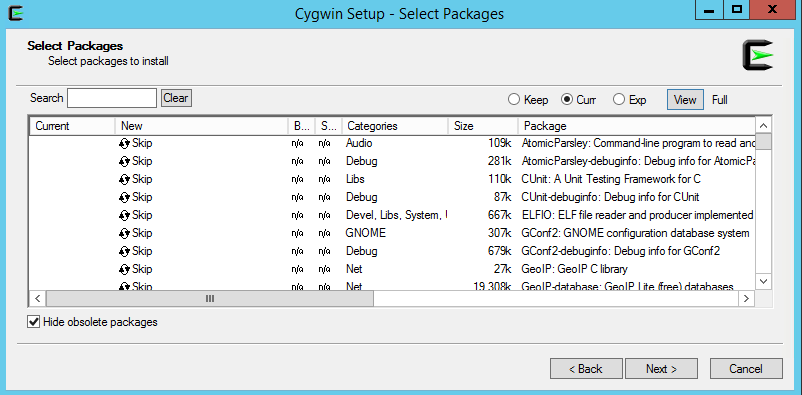
Task: Click the Cygwin logo in the title bar
Action: (16, 13)
